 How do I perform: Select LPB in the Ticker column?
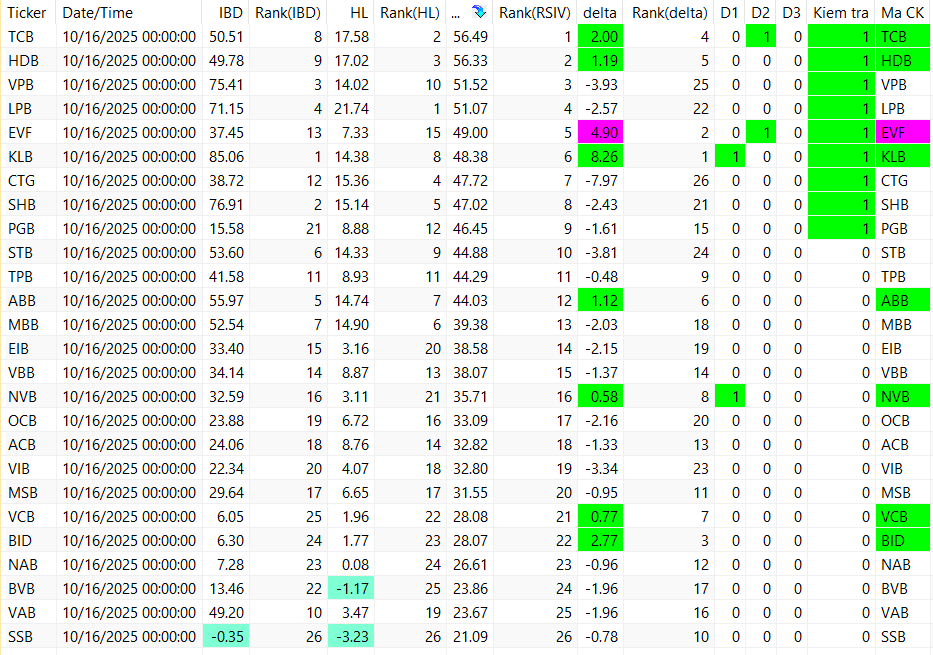[20, 109]
